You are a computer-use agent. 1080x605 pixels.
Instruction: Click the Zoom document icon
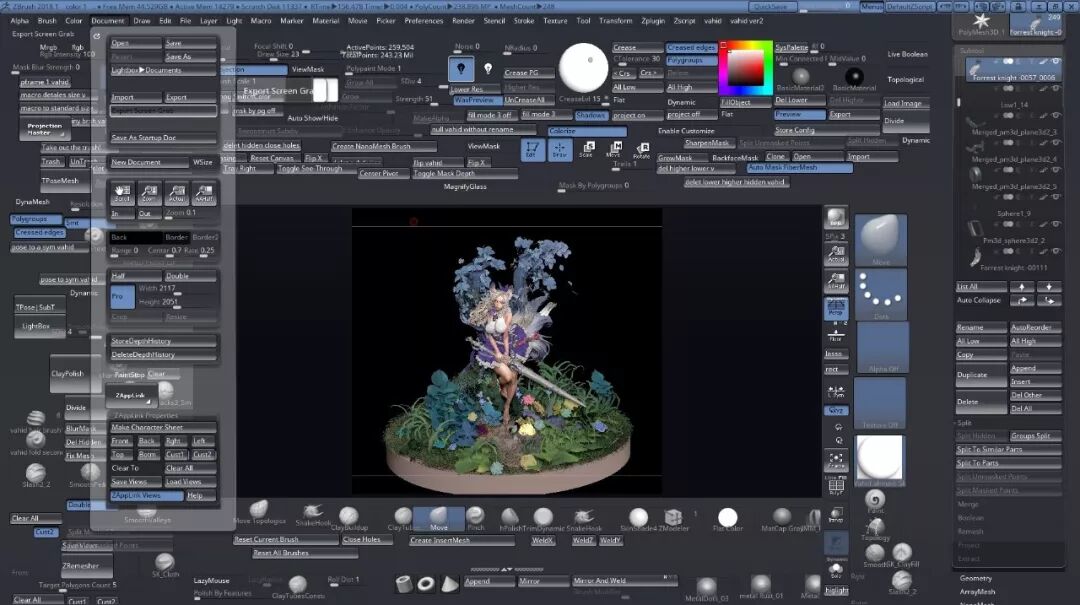149,194
